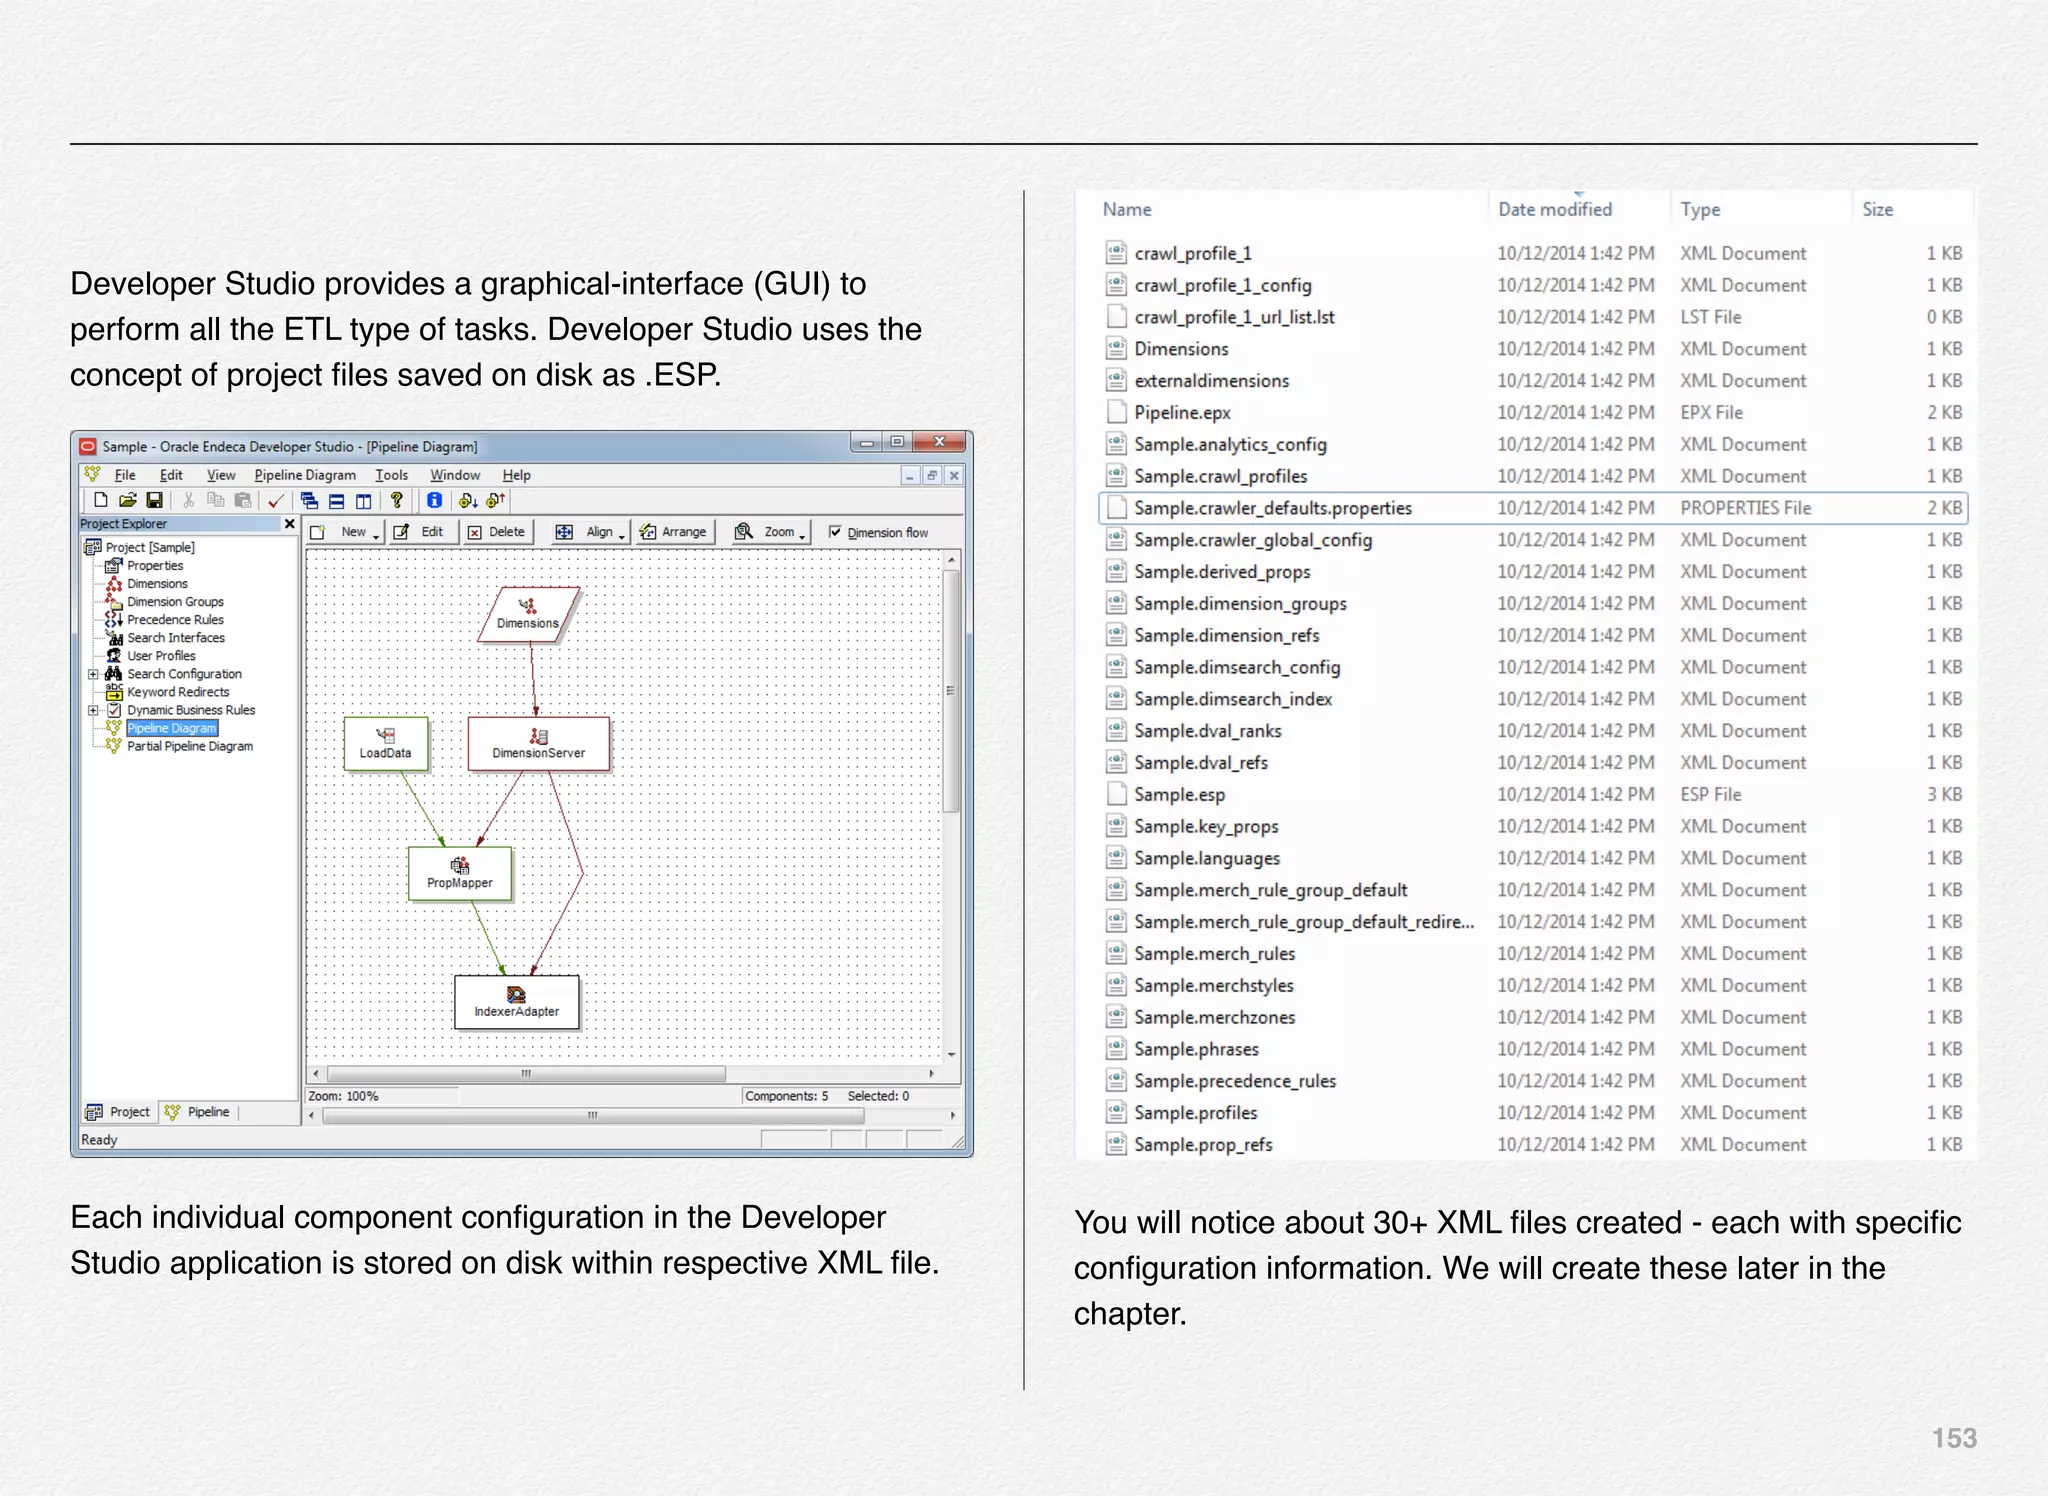Click the Tile vertically icon
Viewport: 2048px width, 1496px height.
coord(363,500)
